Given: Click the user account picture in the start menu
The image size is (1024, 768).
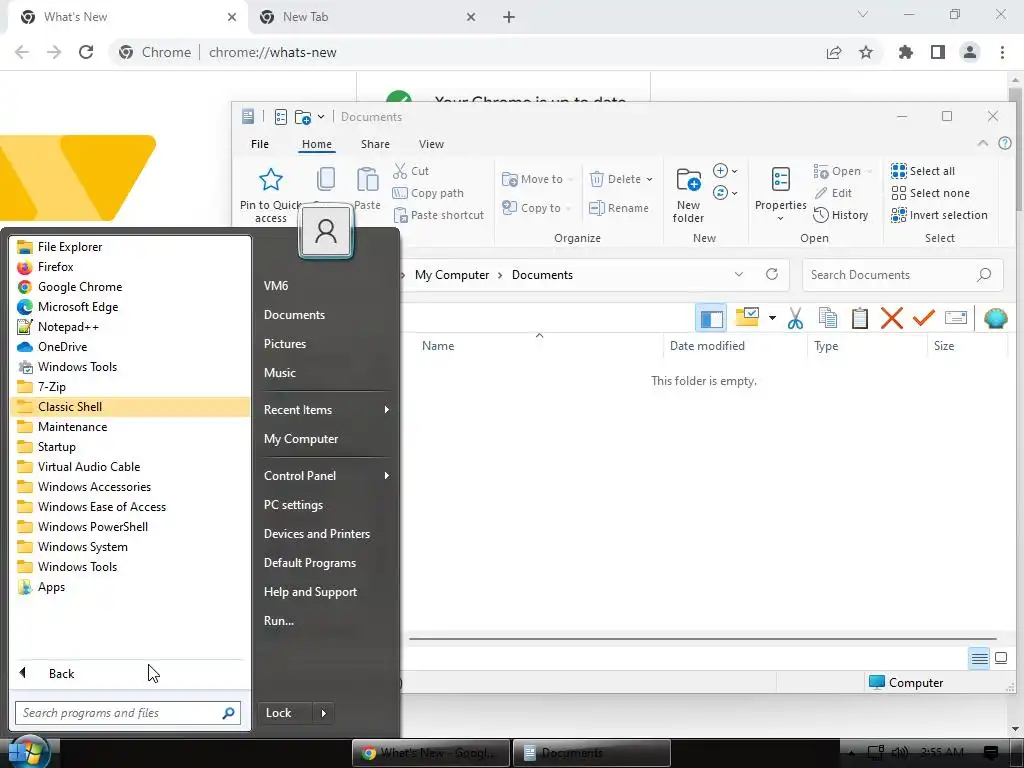Looking at the screenshot, I should click(x=325, y=231).
